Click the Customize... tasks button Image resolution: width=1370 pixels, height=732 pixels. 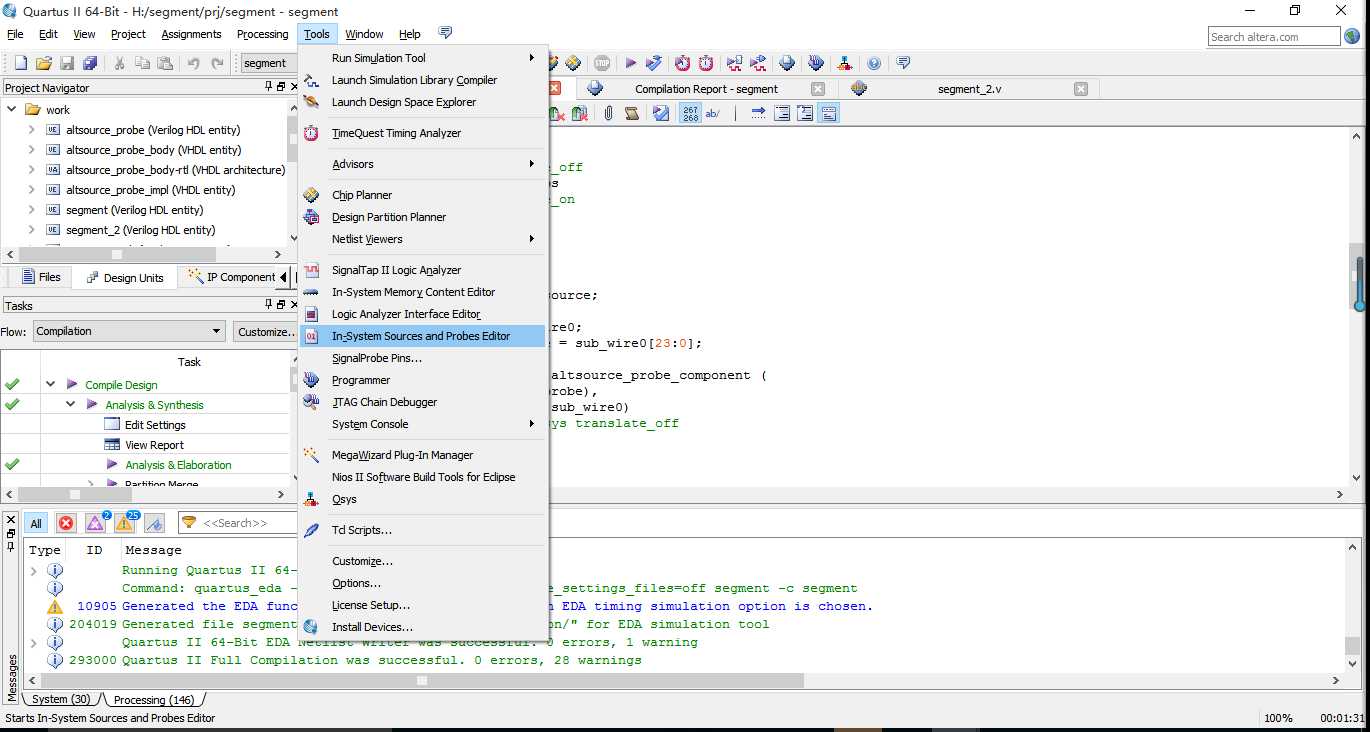(265, 331)
